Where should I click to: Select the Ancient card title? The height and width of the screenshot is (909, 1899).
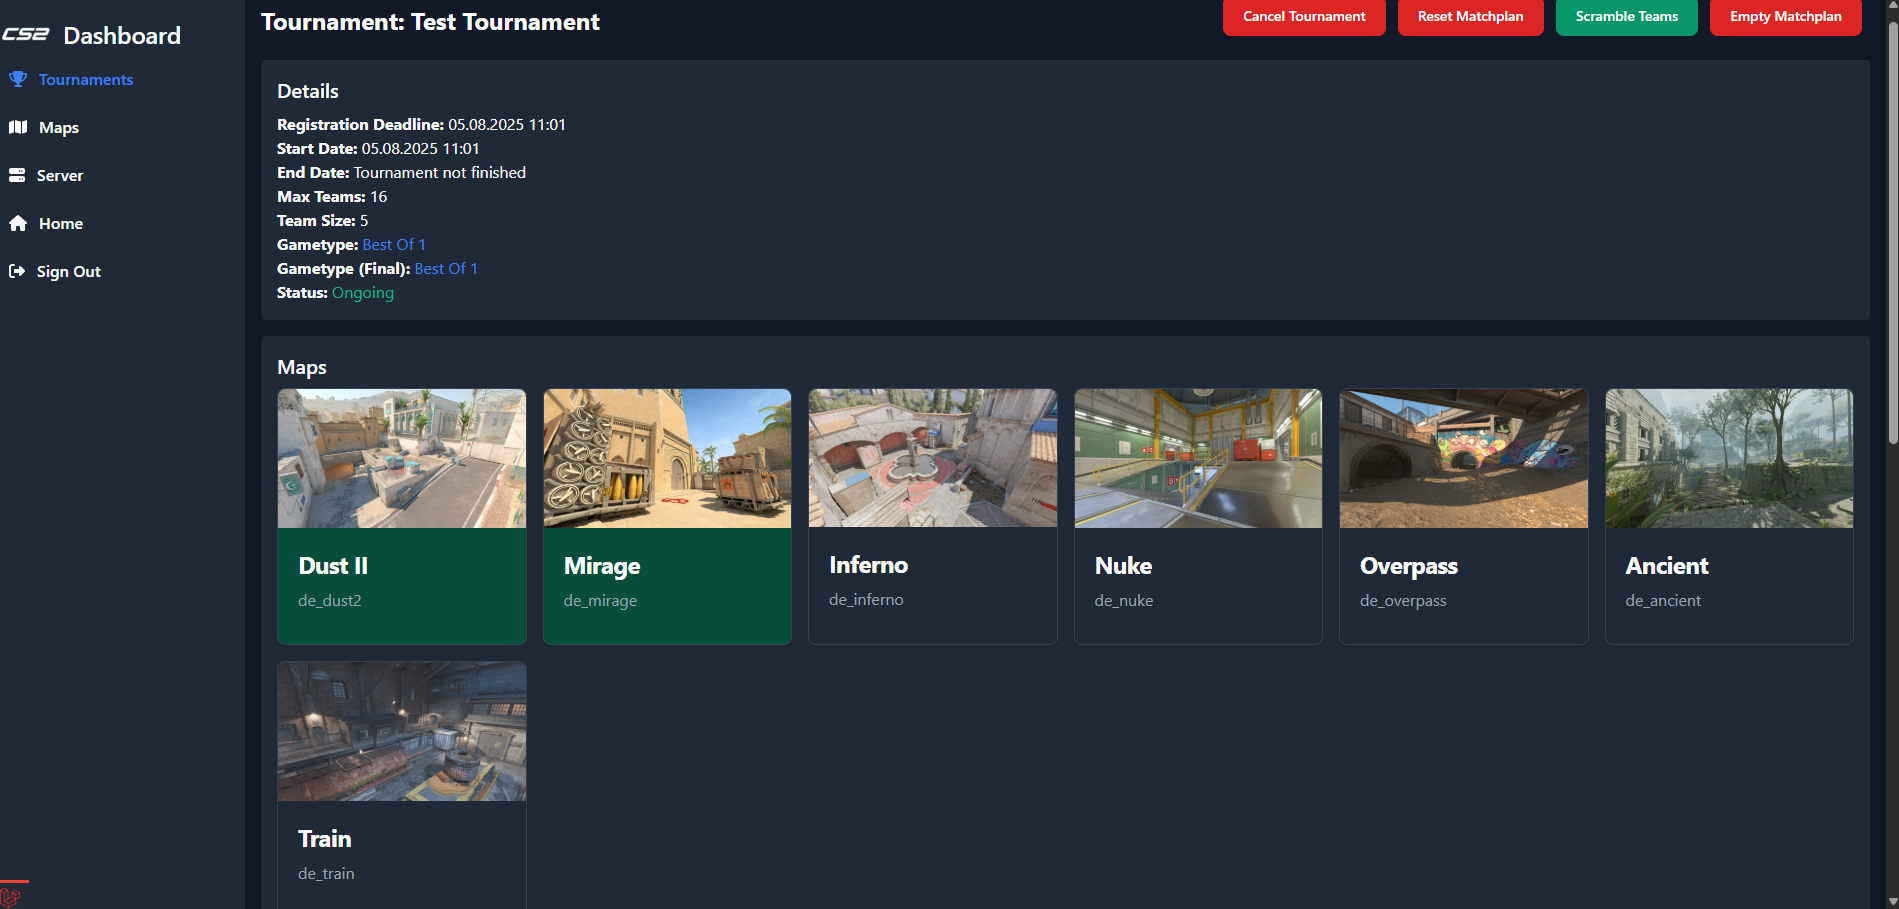point(1667,566)
